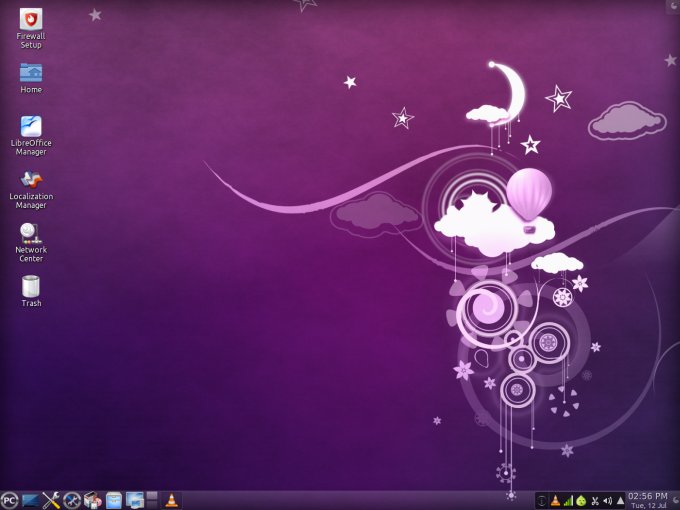This screenshot has width=680, height=510.
Task: Click the VLC cone icon in the system tray
Action: coord(555,501)
